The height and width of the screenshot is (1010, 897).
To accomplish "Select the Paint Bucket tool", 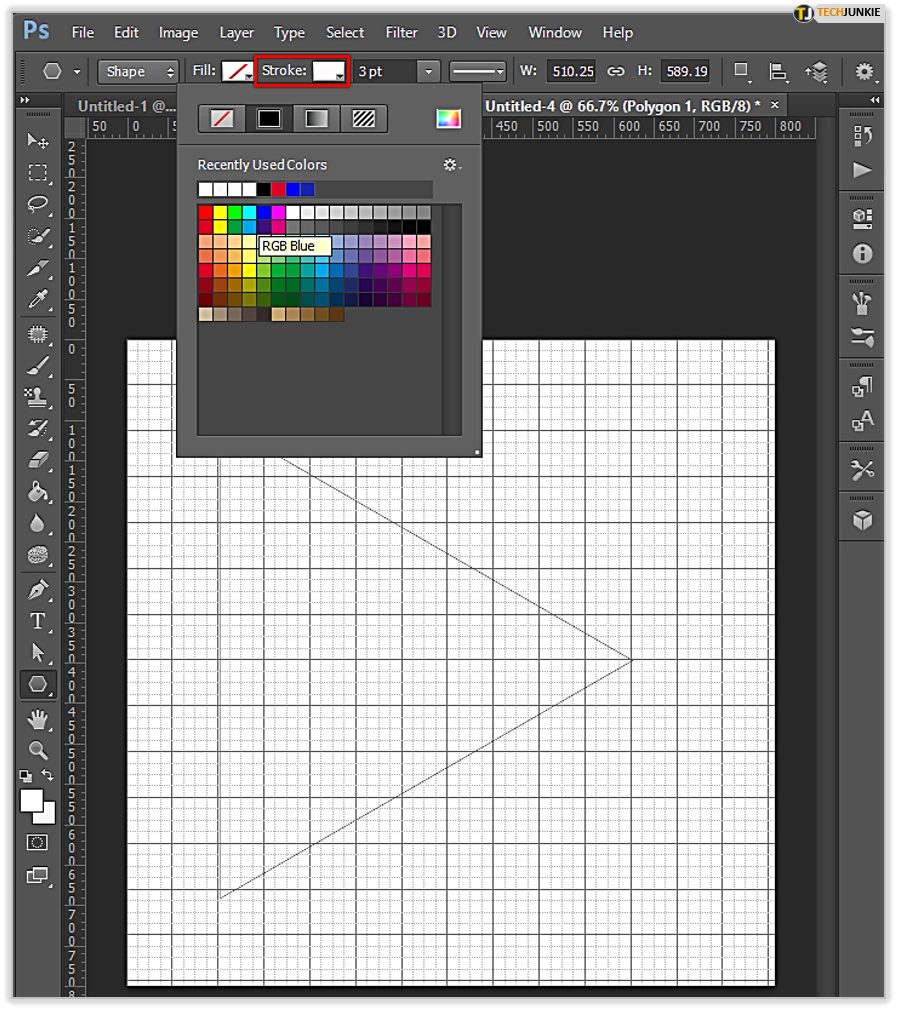I will (x=37, y=491).
